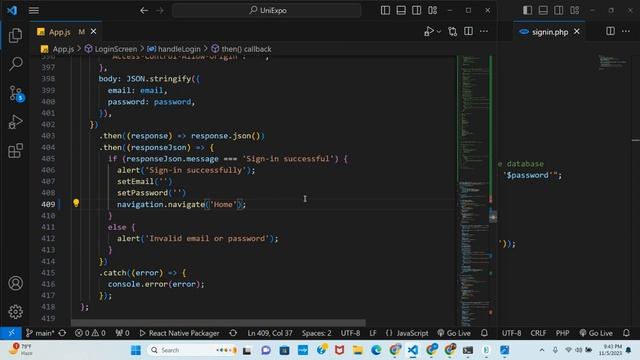Select the signin.php editor tab
Viewport: 640px width, 360px height.
(x=549, y=31)
